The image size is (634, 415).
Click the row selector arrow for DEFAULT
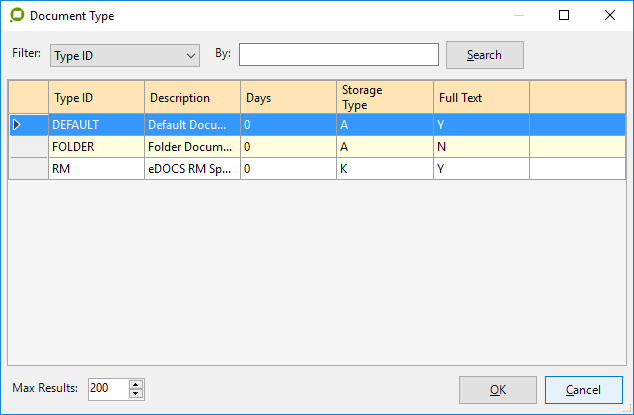coord(28,125)
